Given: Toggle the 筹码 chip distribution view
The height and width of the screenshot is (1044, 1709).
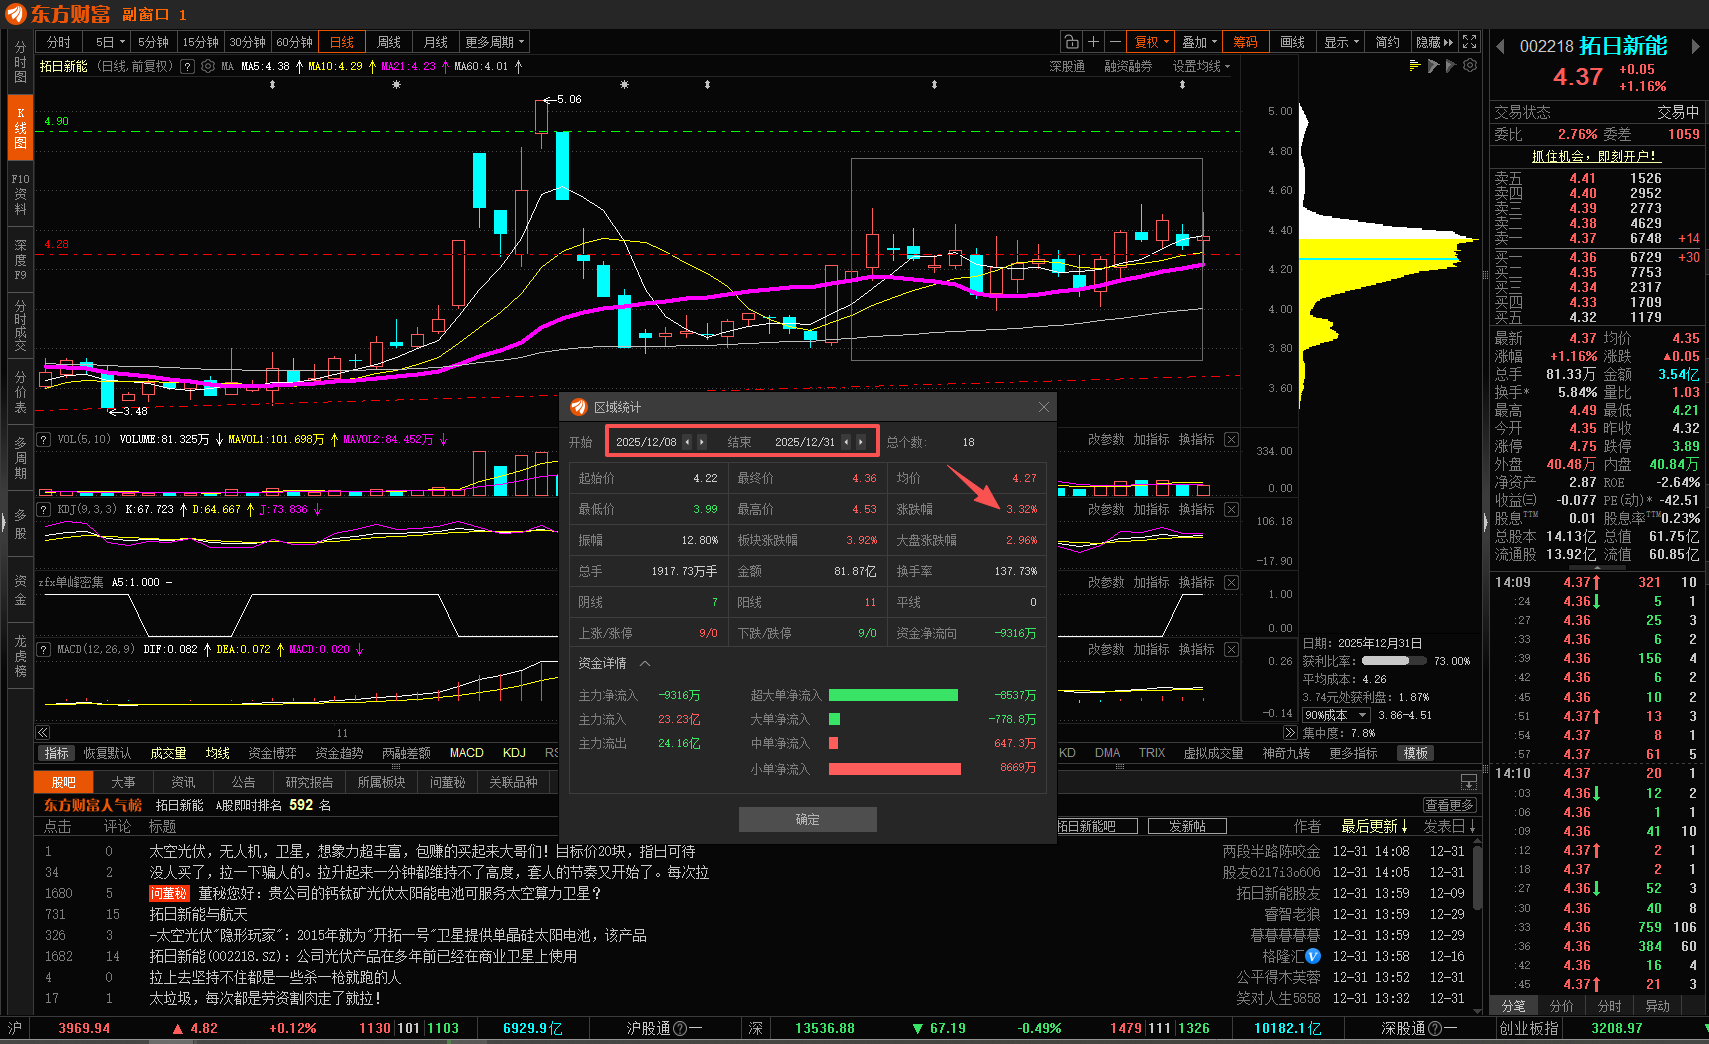Looking at the screenshot, I should pos(1245,42).
